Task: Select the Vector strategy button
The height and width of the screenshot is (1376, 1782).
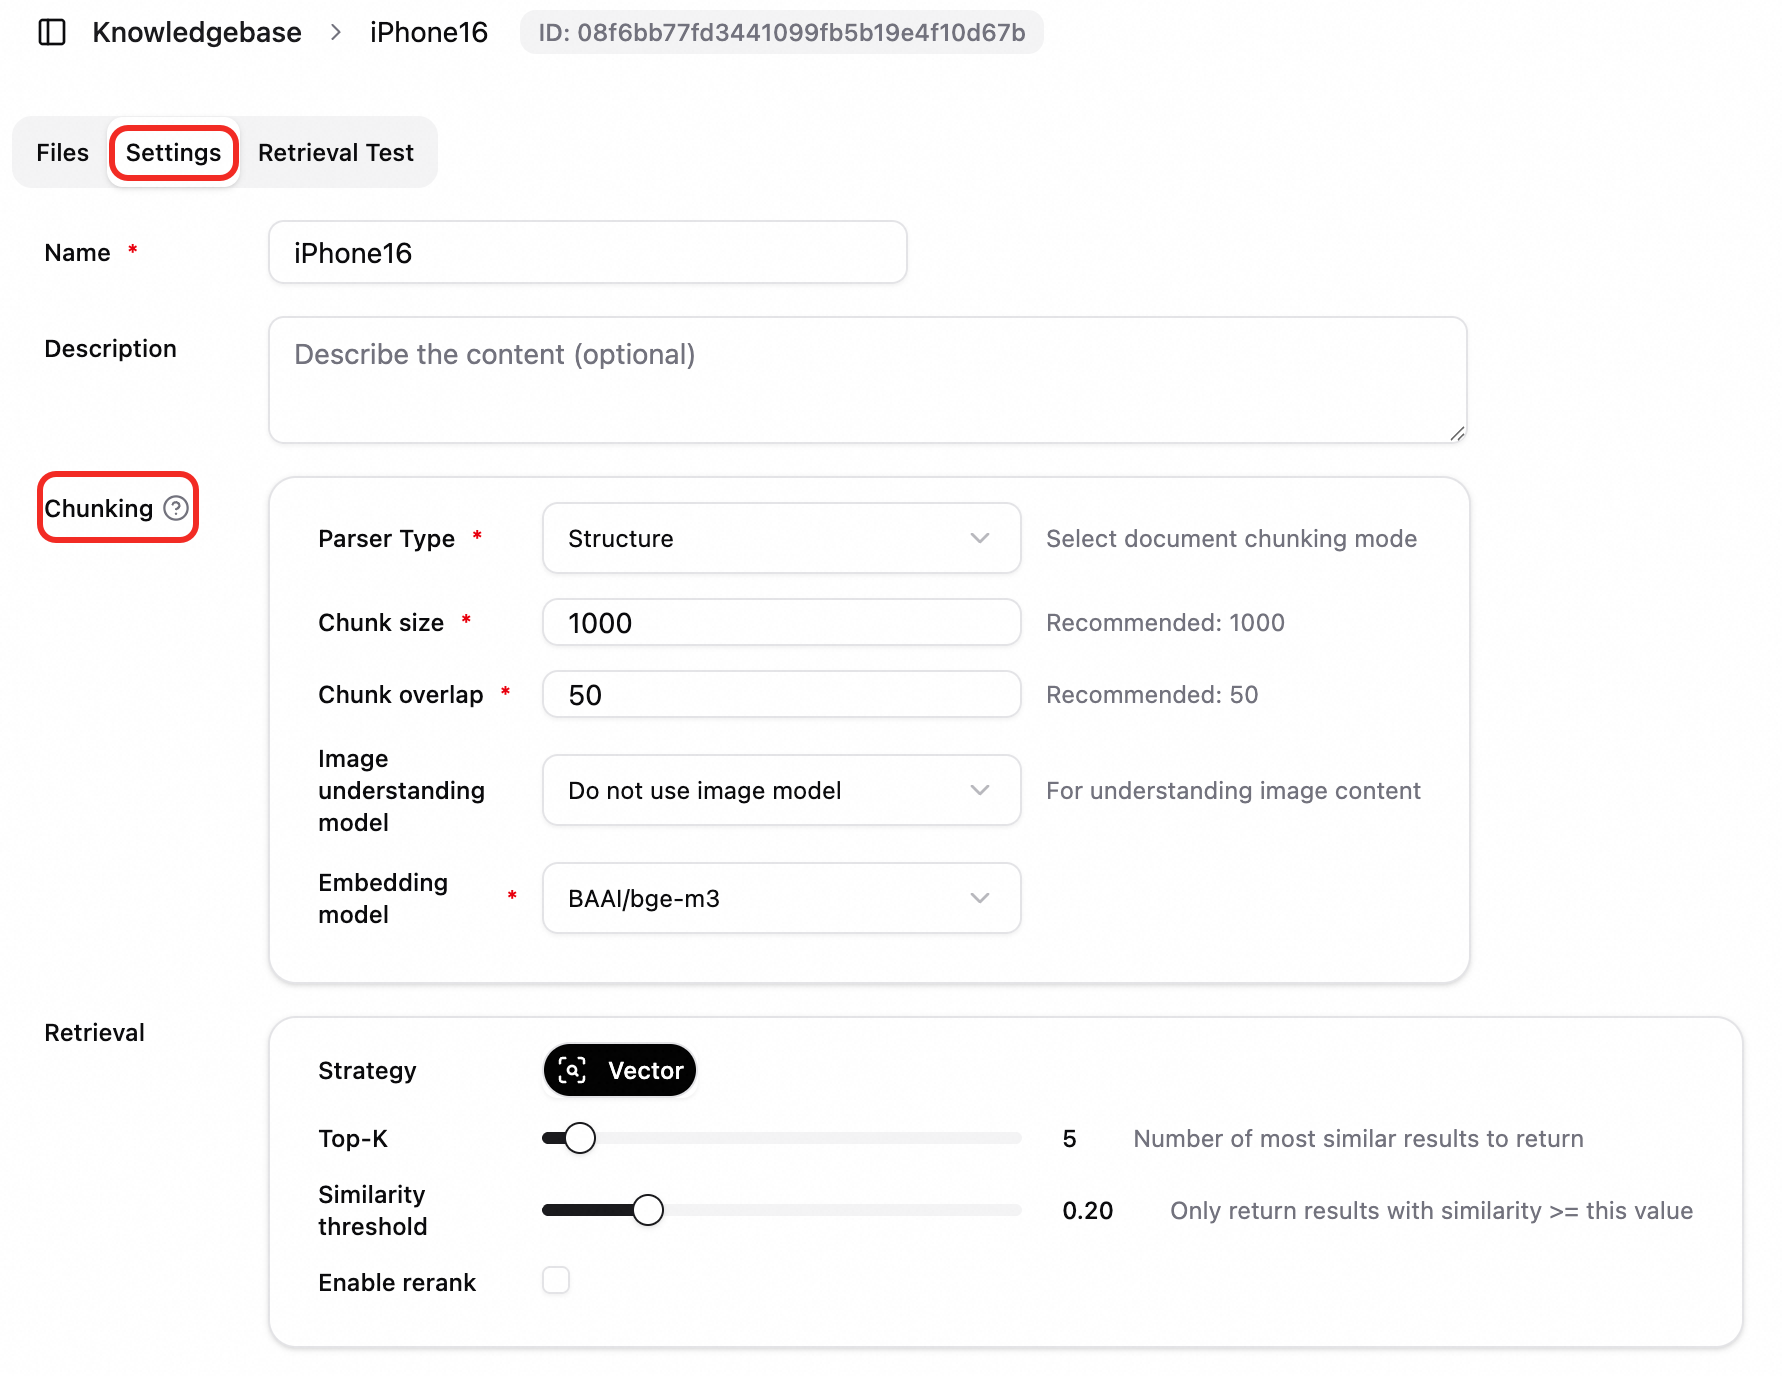Action: tap(620, 1070)
